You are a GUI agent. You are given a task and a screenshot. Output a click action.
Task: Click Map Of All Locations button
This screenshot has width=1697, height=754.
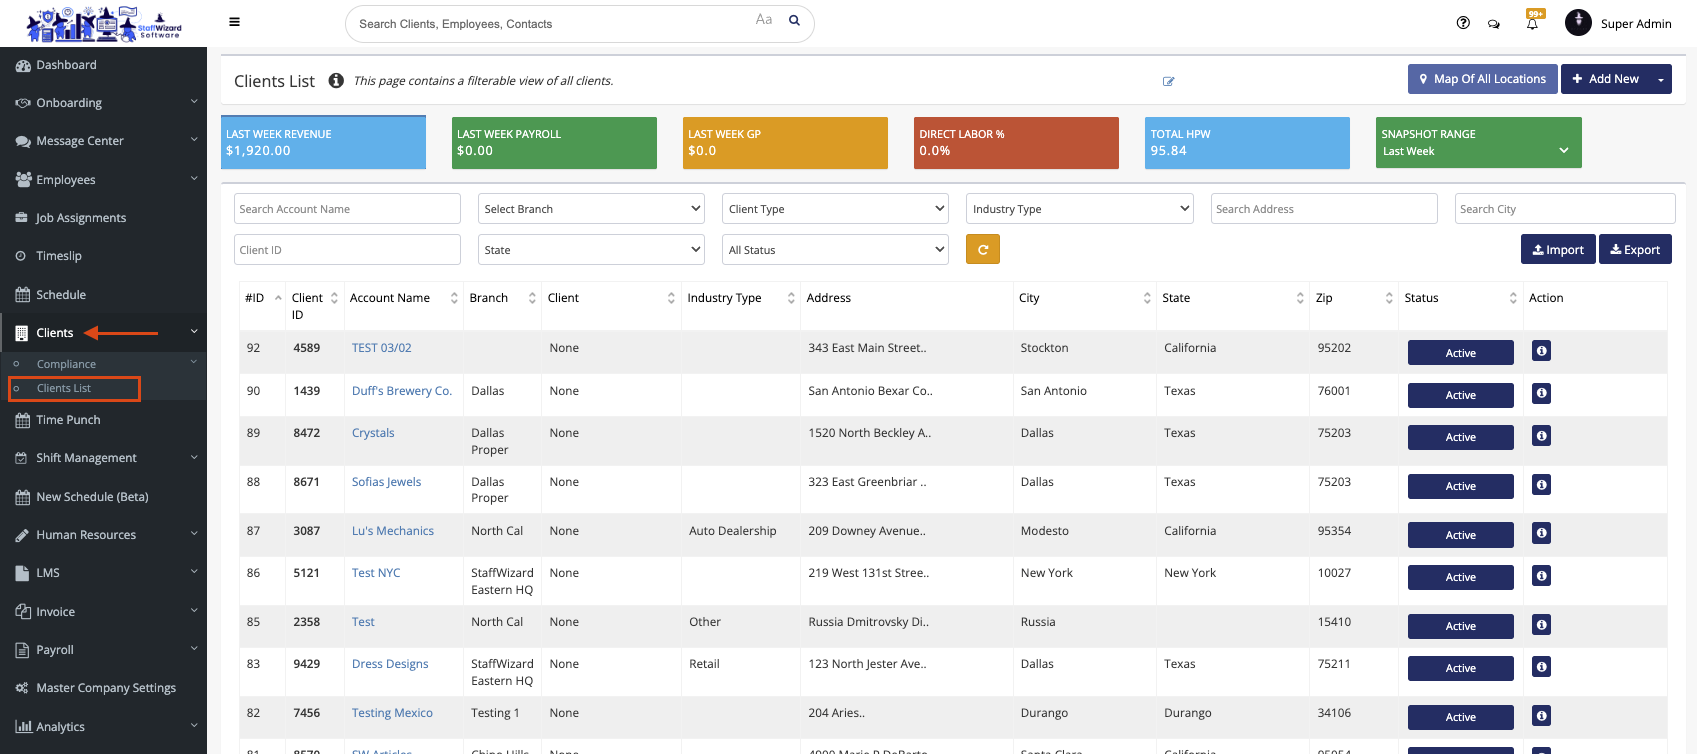[1481, 79]
